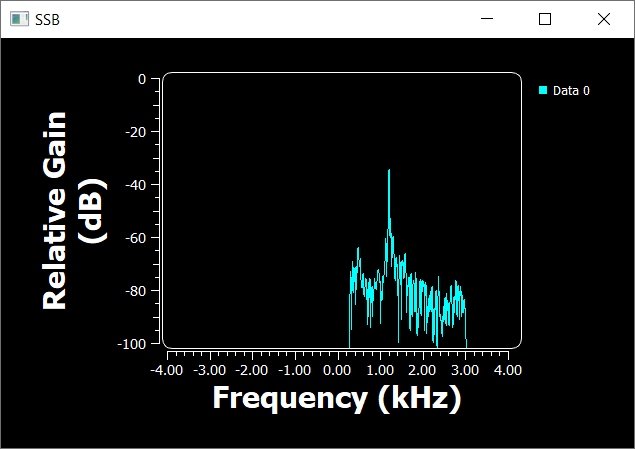Screen dimensions: 635x449
Task: Maximize the SSB window
Action: 545,19
